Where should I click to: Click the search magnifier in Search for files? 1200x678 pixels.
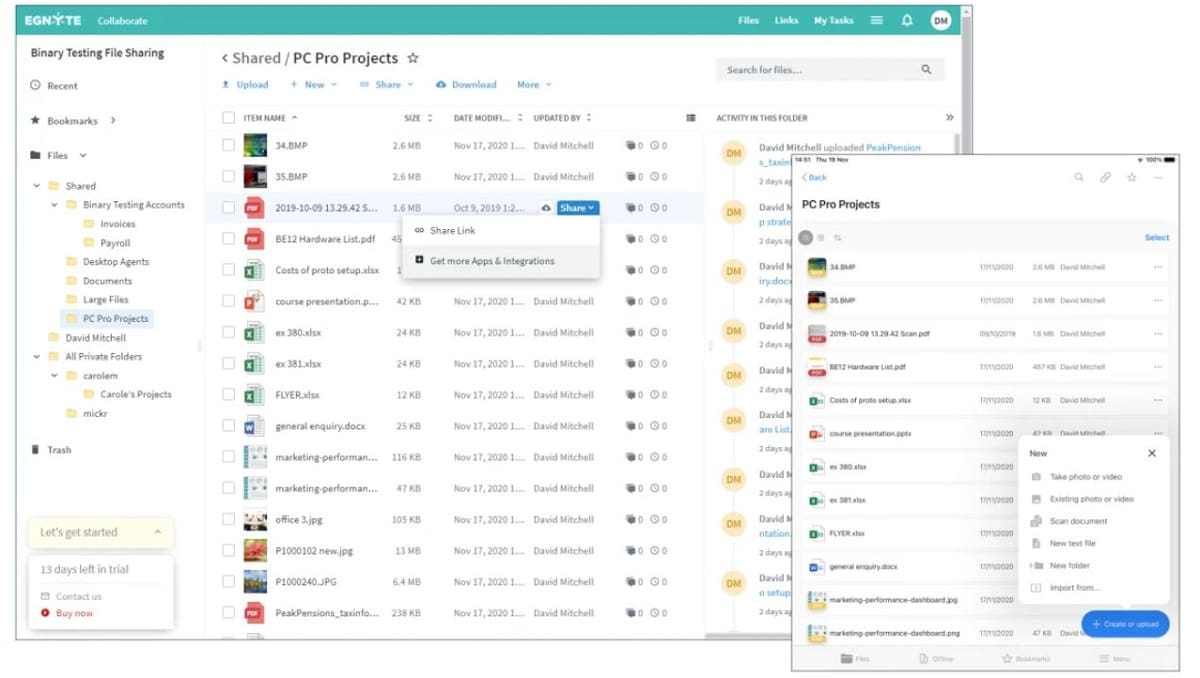(x=926, y=70)
